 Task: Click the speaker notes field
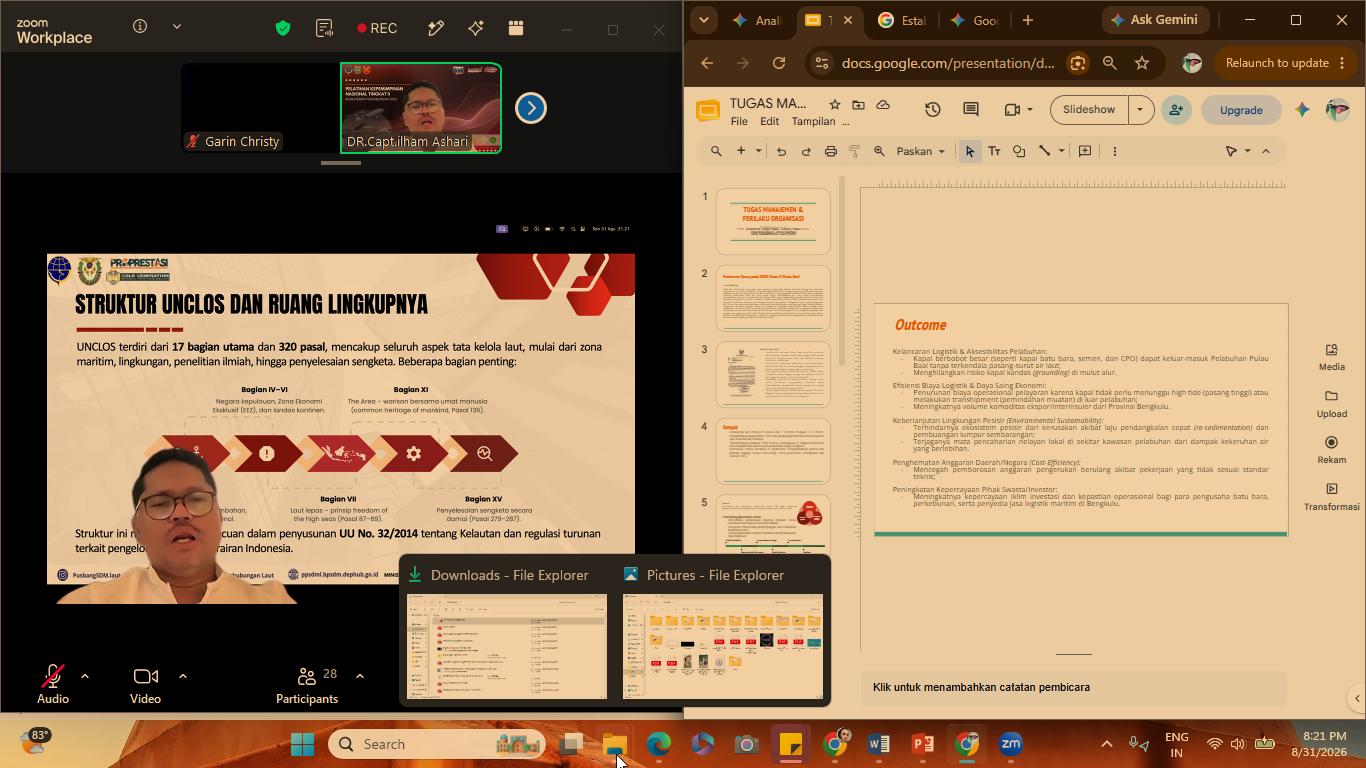pyautogui.click(x=1073, y=687)
